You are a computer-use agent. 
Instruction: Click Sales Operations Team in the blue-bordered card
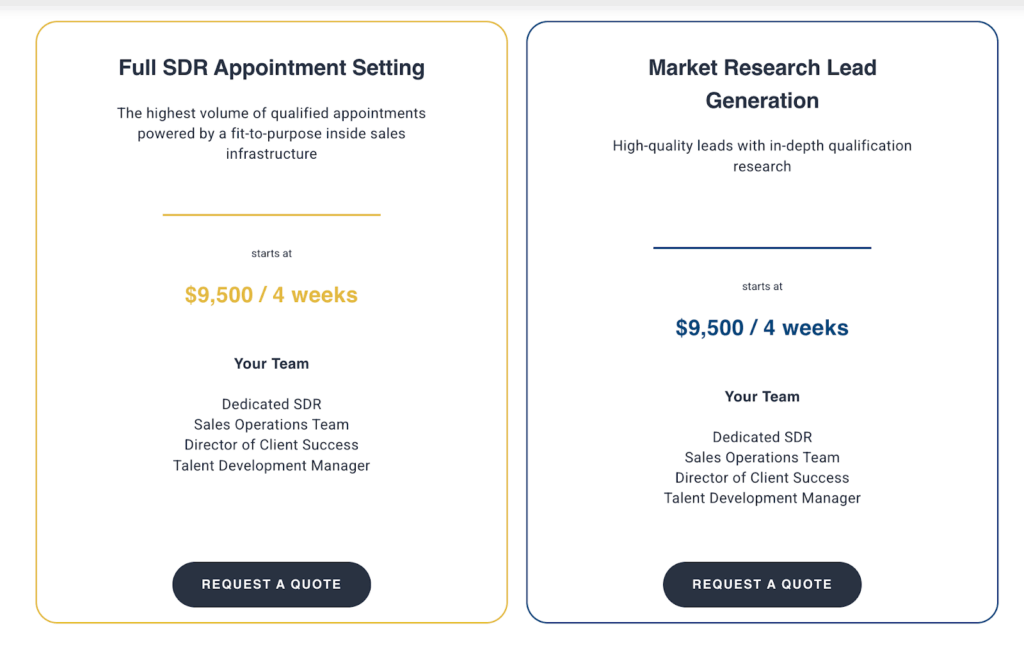coord(762,457)
